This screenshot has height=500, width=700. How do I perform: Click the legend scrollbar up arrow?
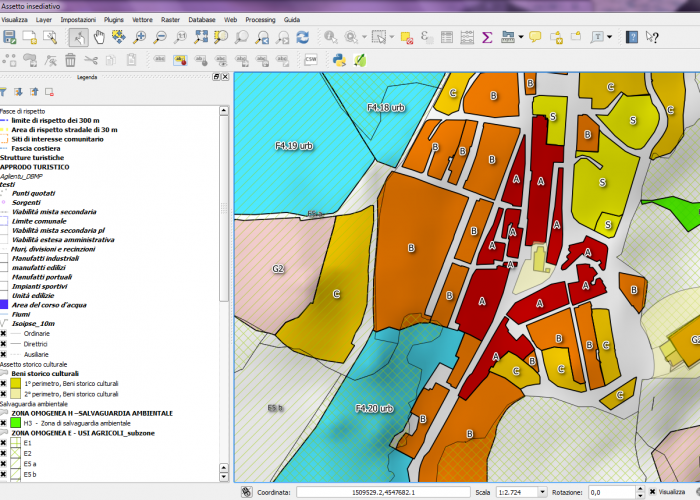click(224, 110)
